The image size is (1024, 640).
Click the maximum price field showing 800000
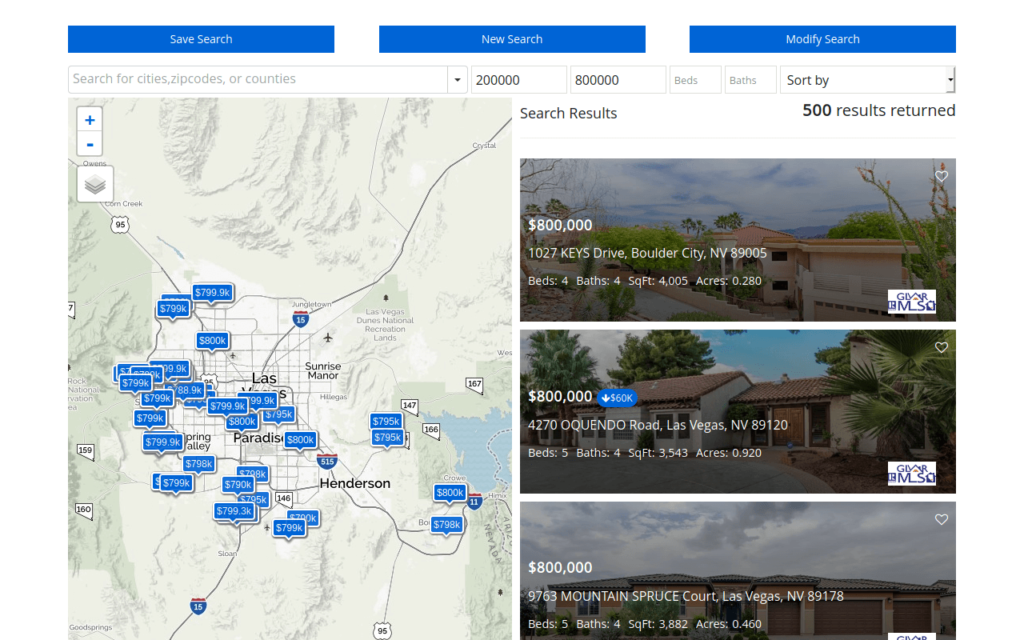[618, 80]
